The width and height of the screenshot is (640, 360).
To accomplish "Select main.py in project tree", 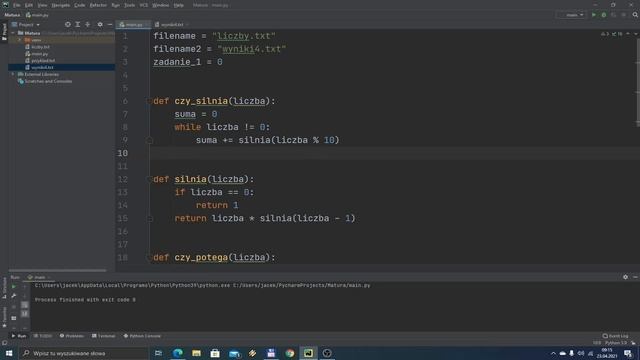I will point(40,54).
